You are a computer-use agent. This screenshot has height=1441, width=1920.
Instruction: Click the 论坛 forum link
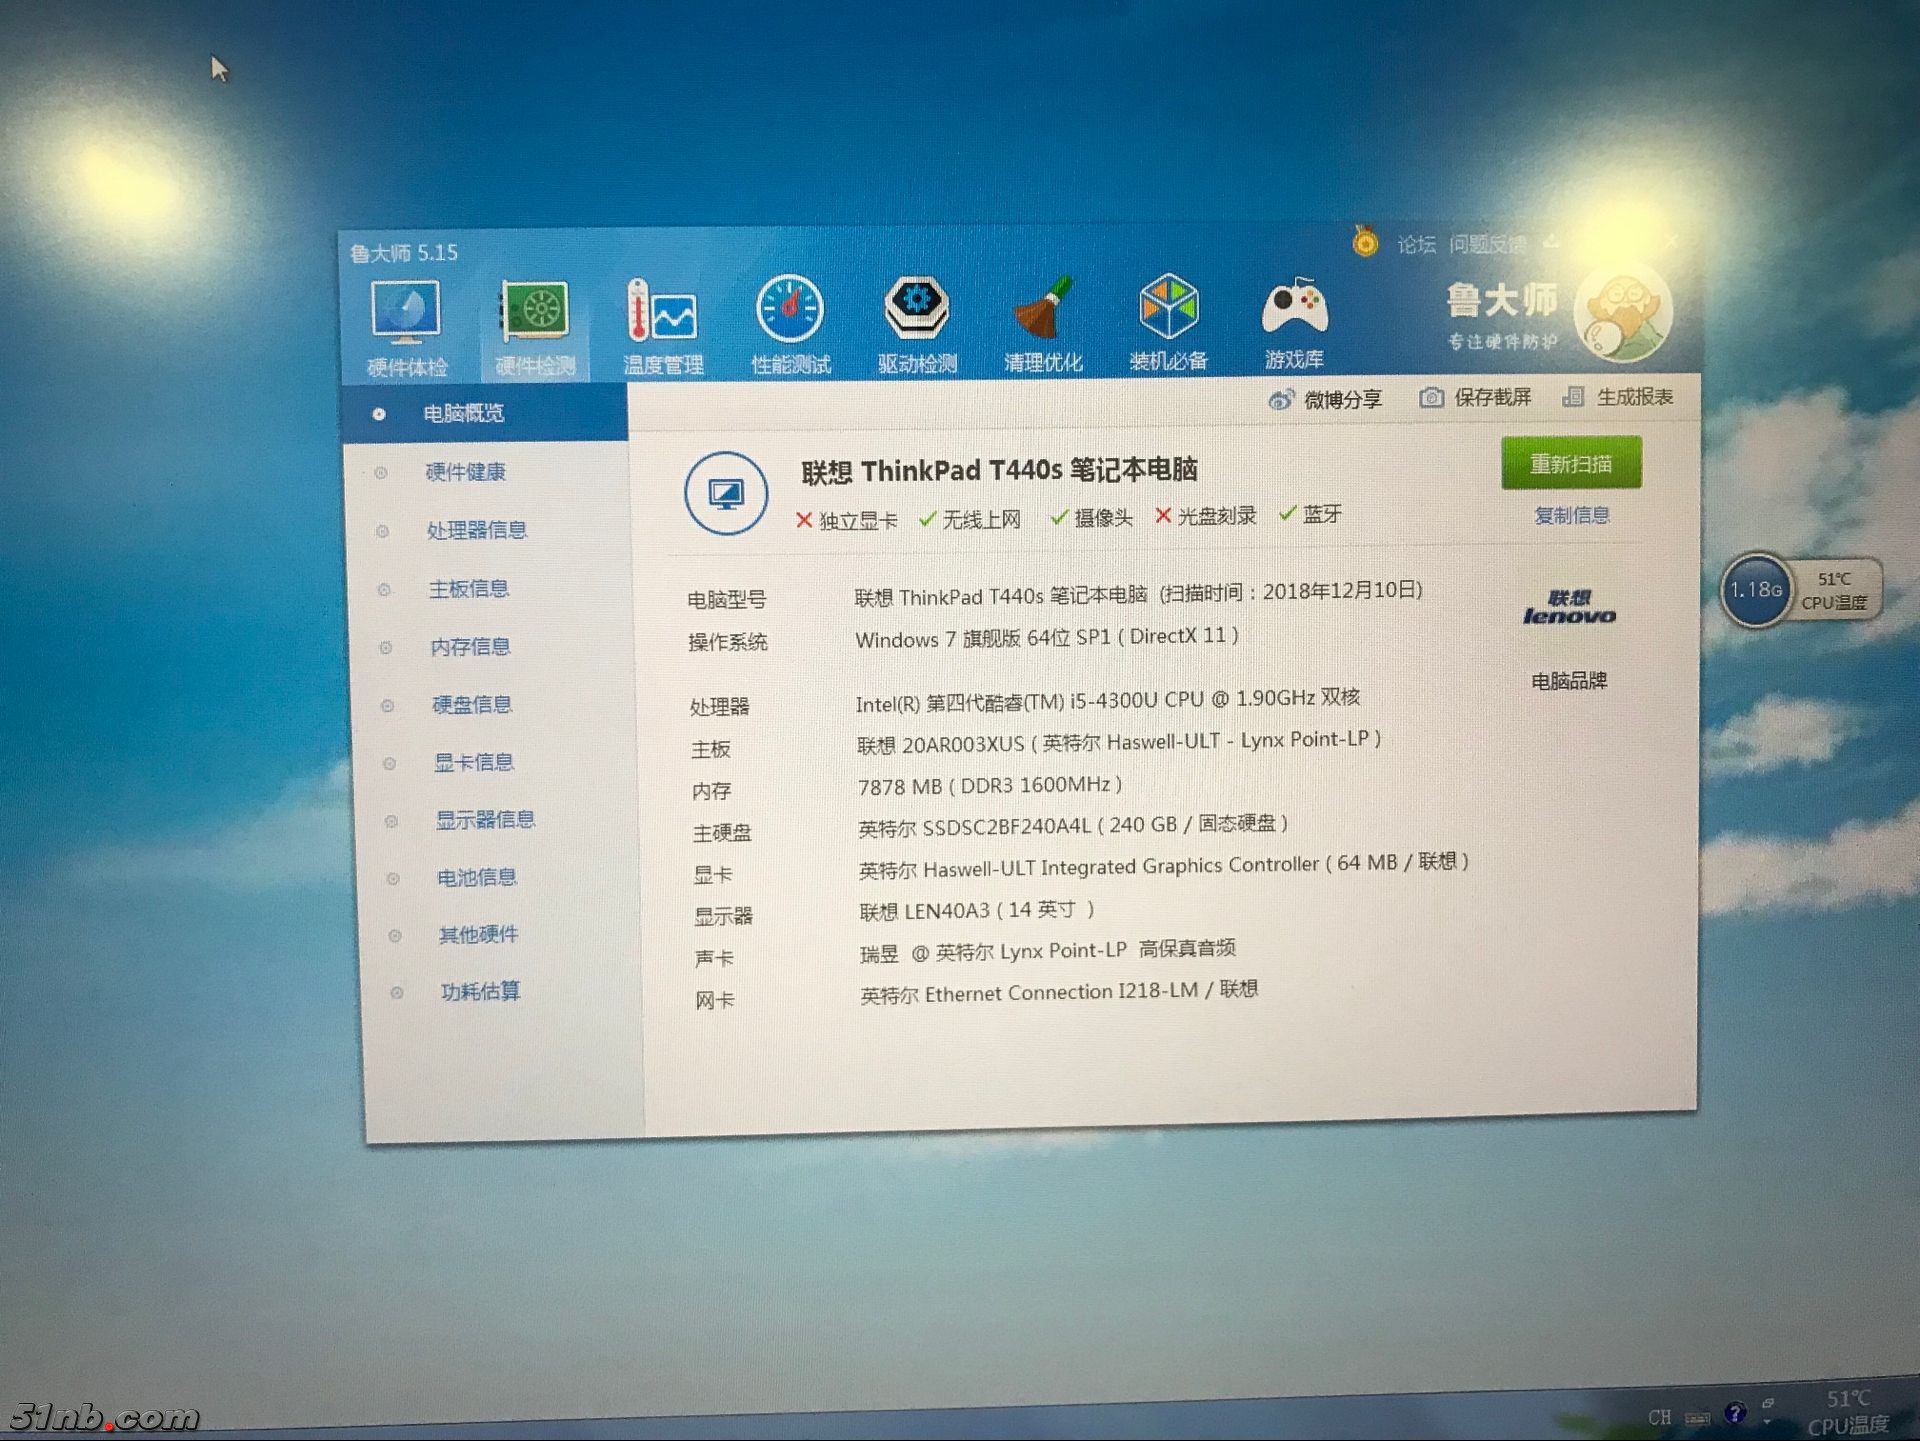(1416, 245)
